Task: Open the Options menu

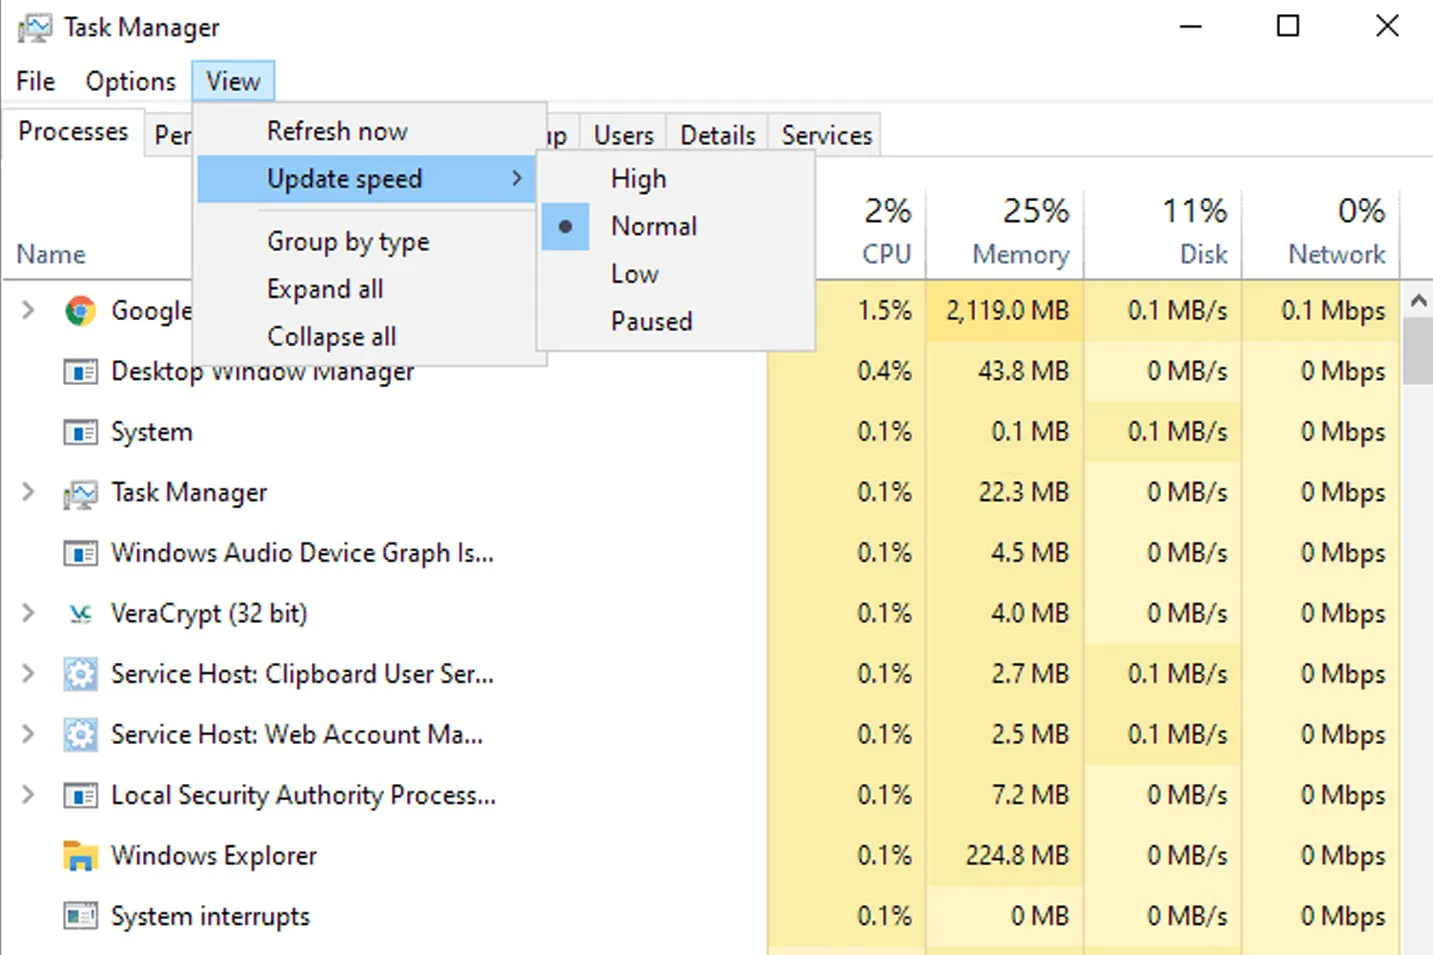Action: [131, 81]
